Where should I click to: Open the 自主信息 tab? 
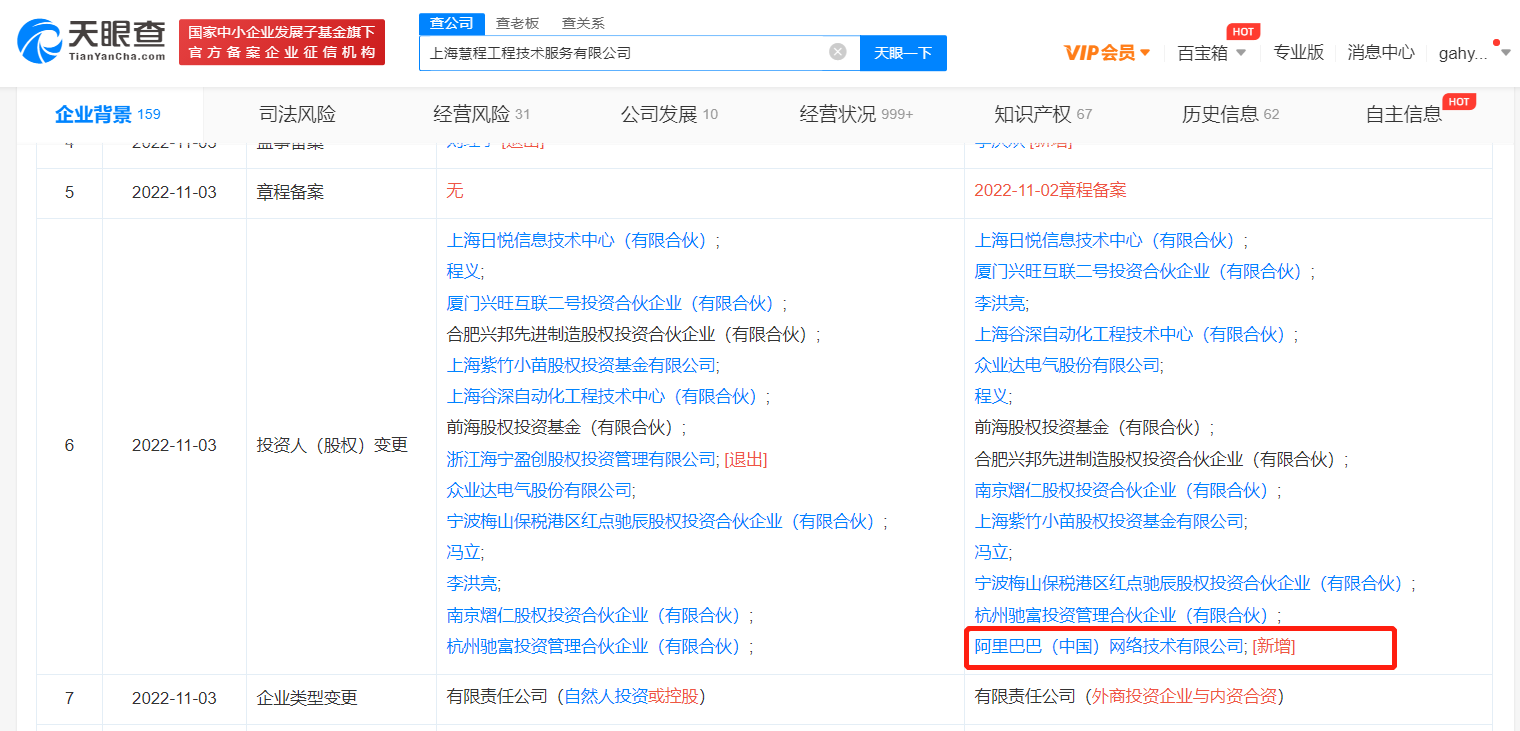pos(1404,114)
